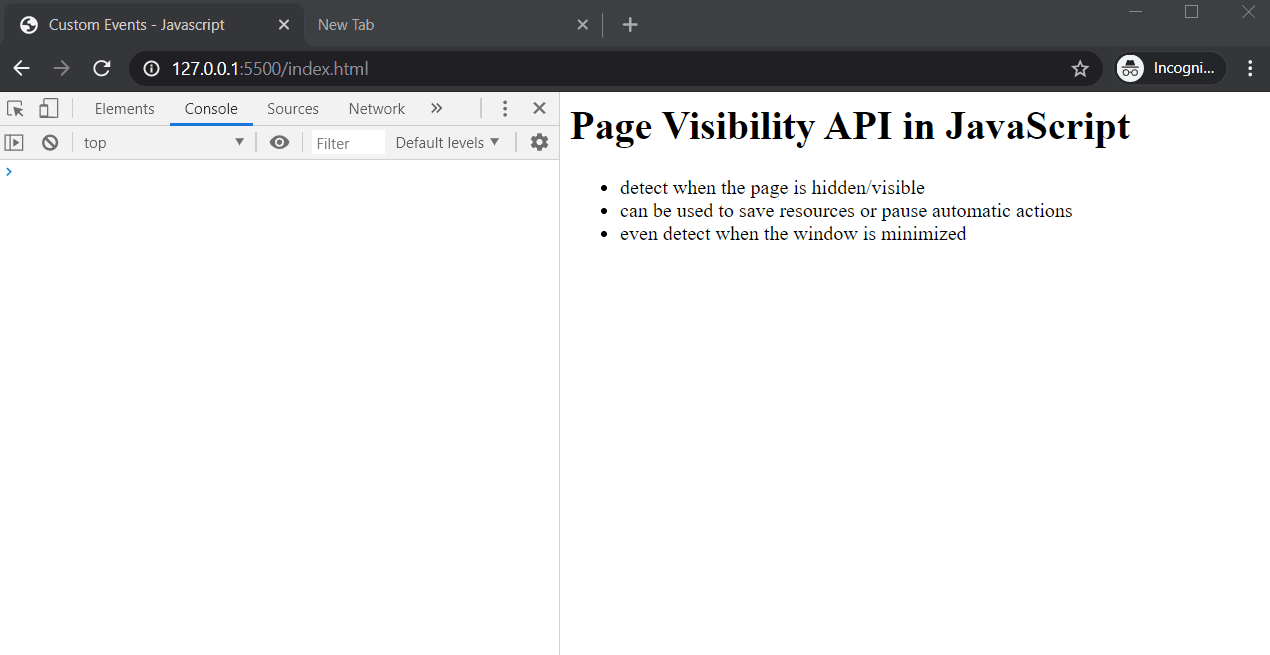Open the Default levels dropdown

click(447, 143)
